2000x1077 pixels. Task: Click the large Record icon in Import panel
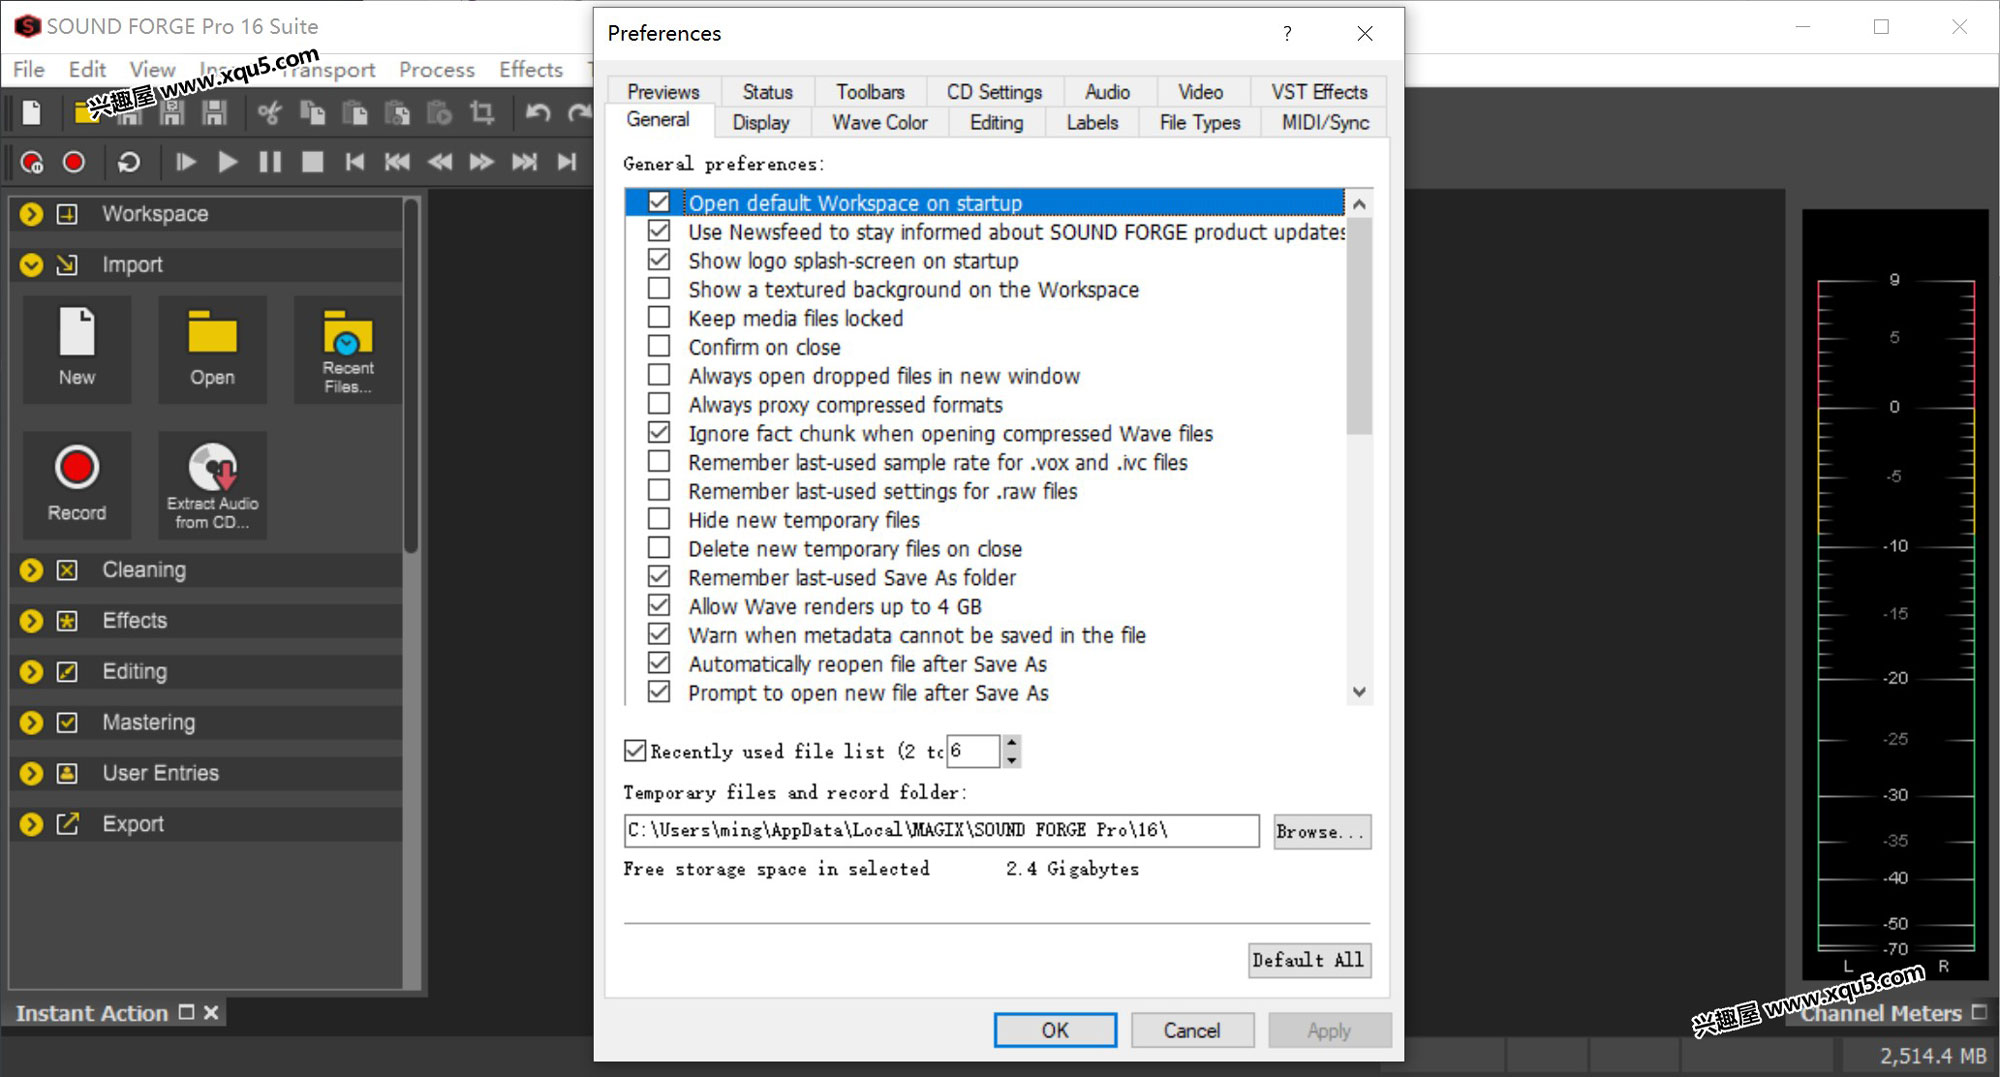[77, 485]
